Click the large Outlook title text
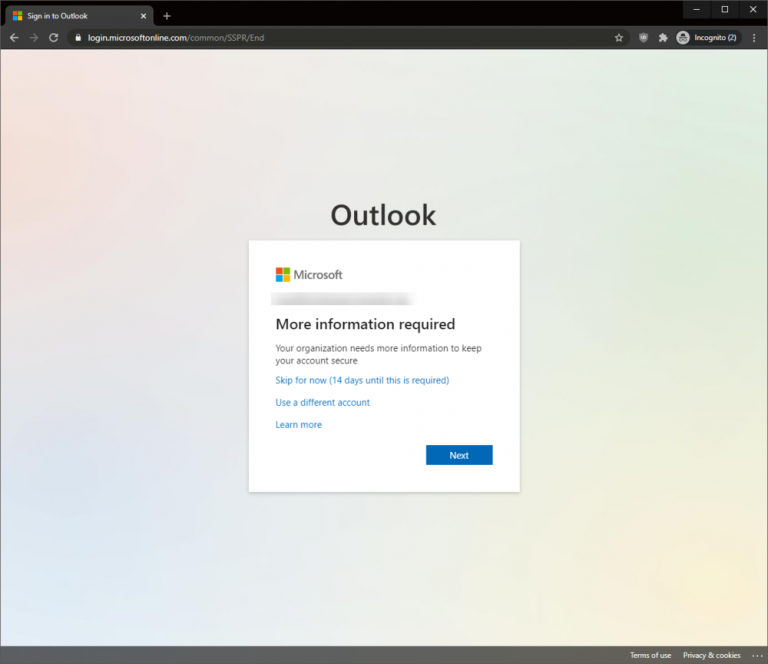Screen dimensions: 768x664 [x=383, y=215]
